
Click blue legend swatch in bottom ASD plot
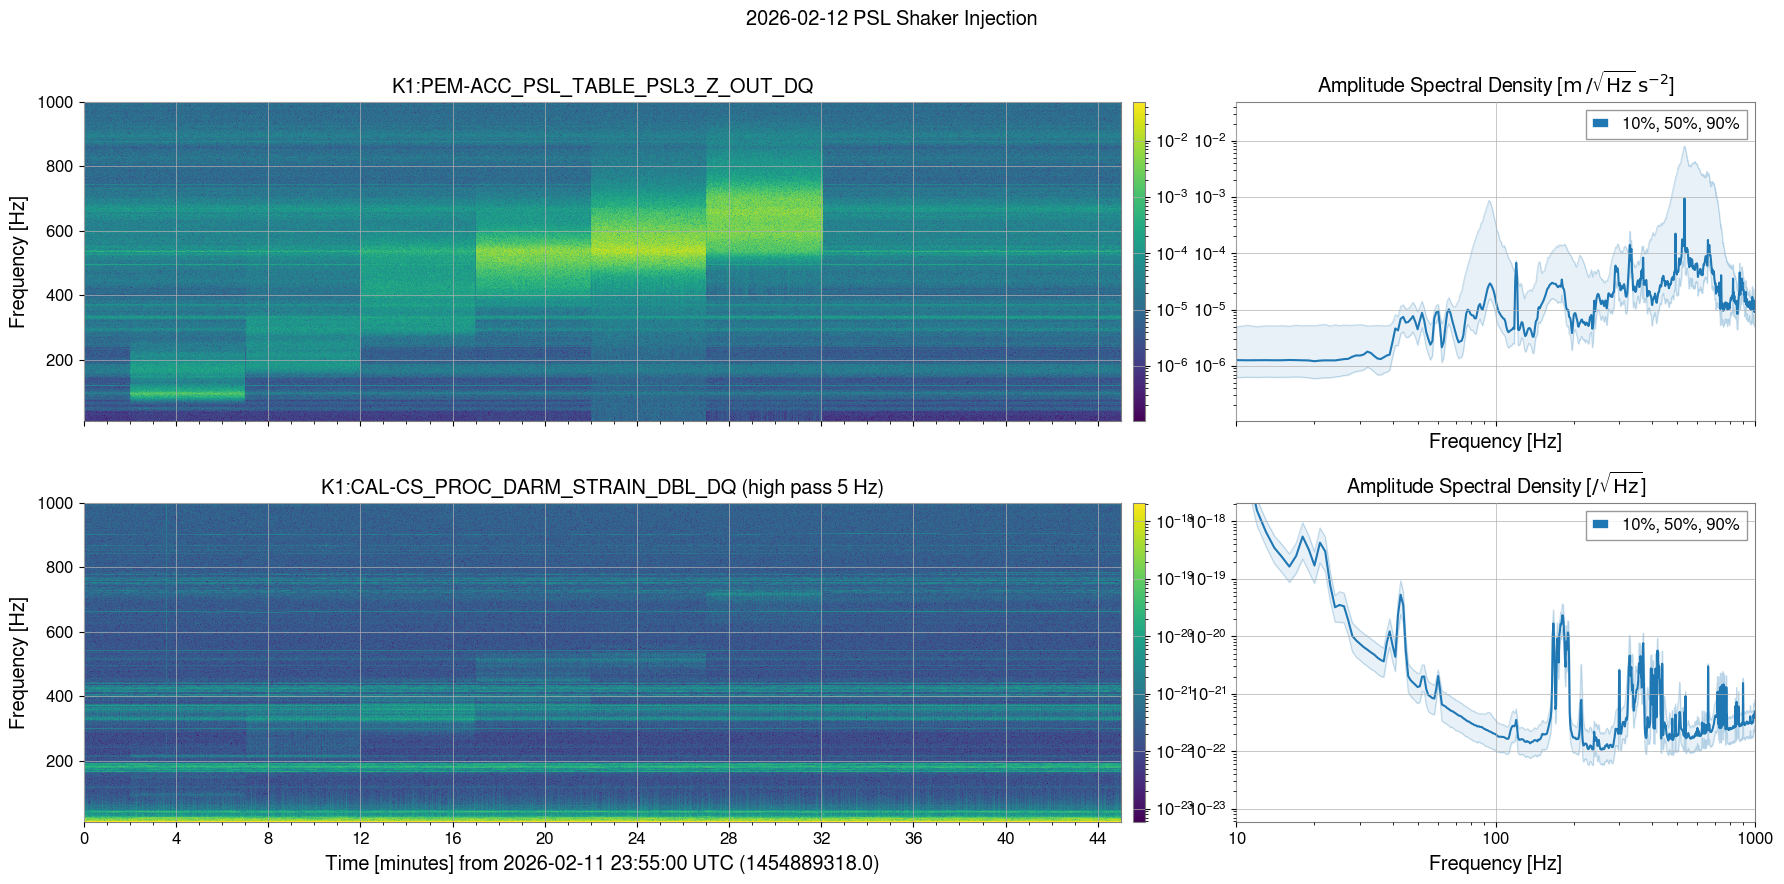point(1600,525)
